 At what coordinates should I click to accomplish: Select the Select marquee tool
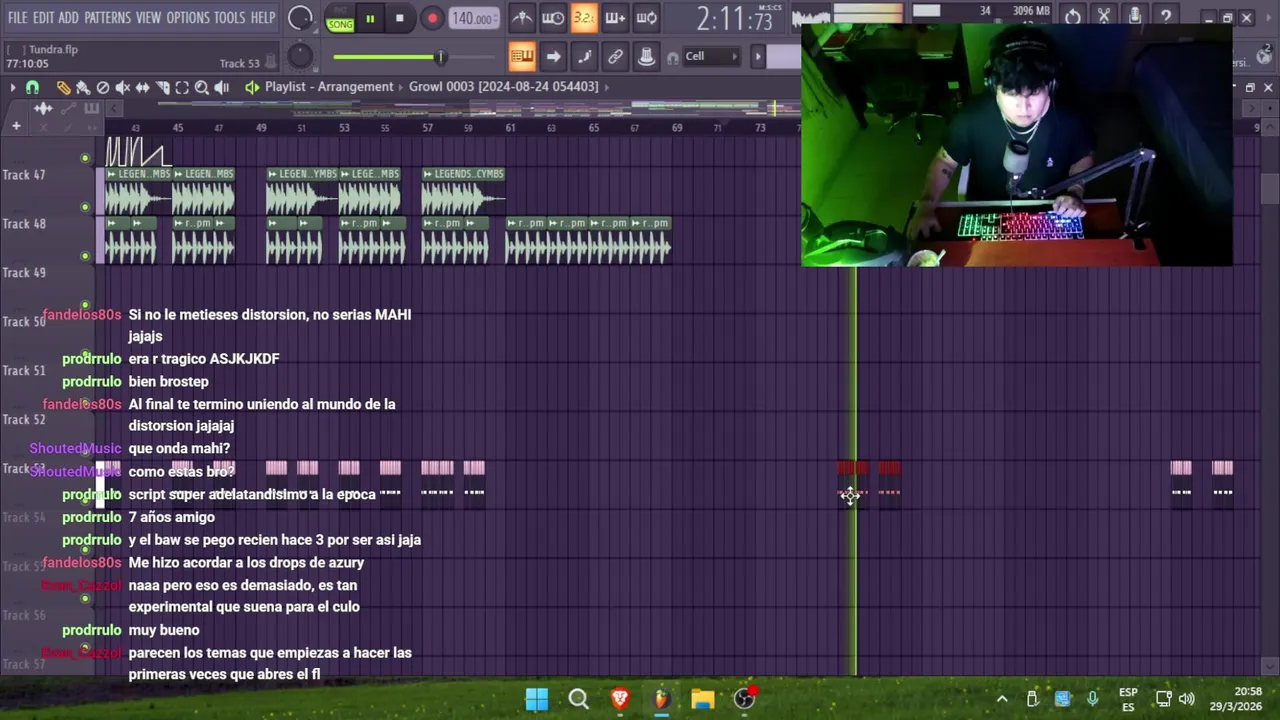pos(182,87)
